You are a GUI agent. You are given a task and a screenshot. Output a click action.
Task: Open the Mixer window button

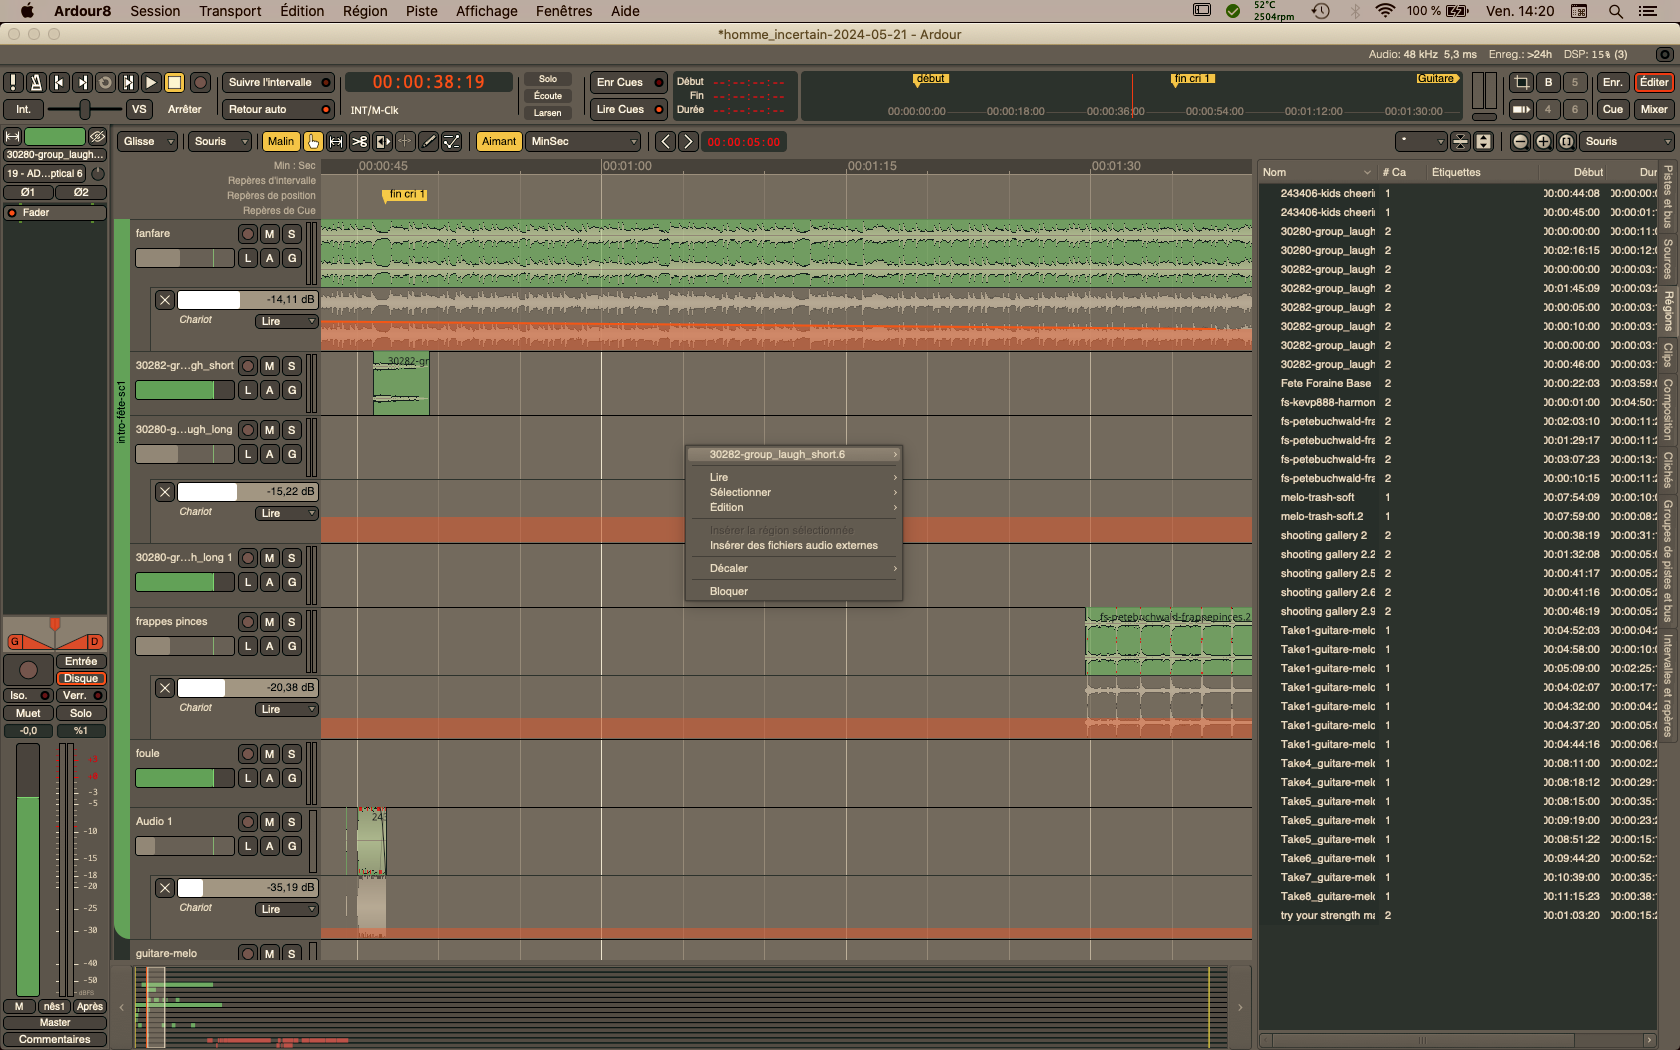pos(1653,110)
